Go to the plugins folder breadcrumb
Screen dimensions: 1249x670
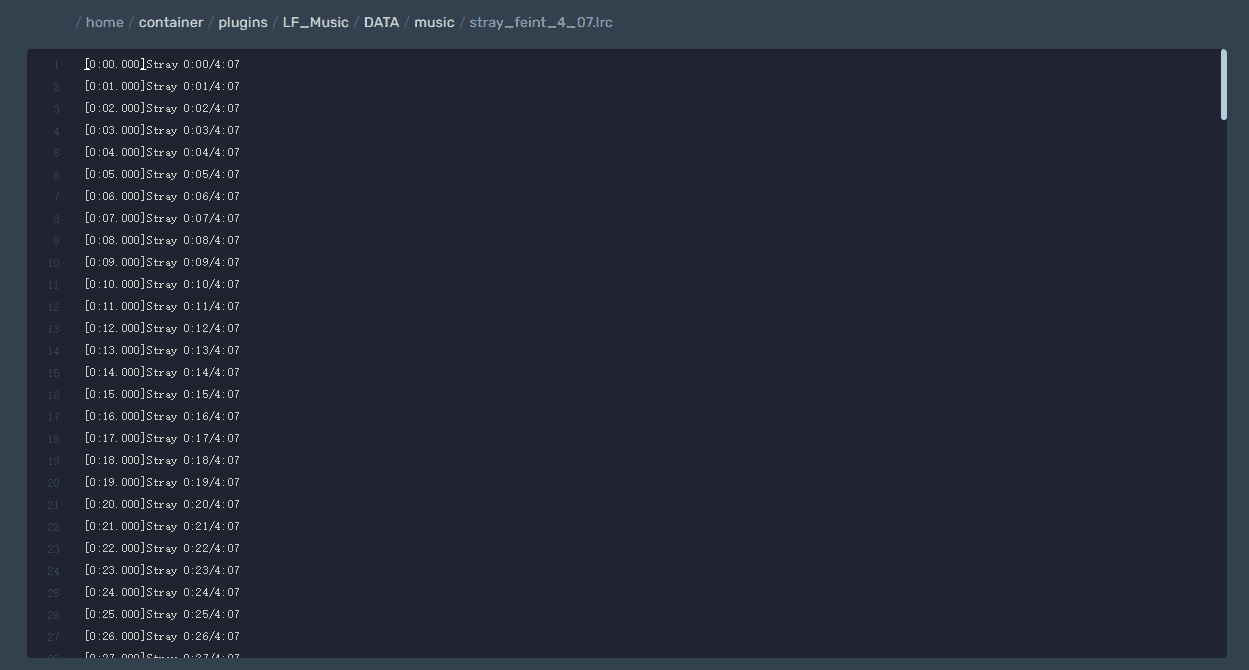click(243, 22)
